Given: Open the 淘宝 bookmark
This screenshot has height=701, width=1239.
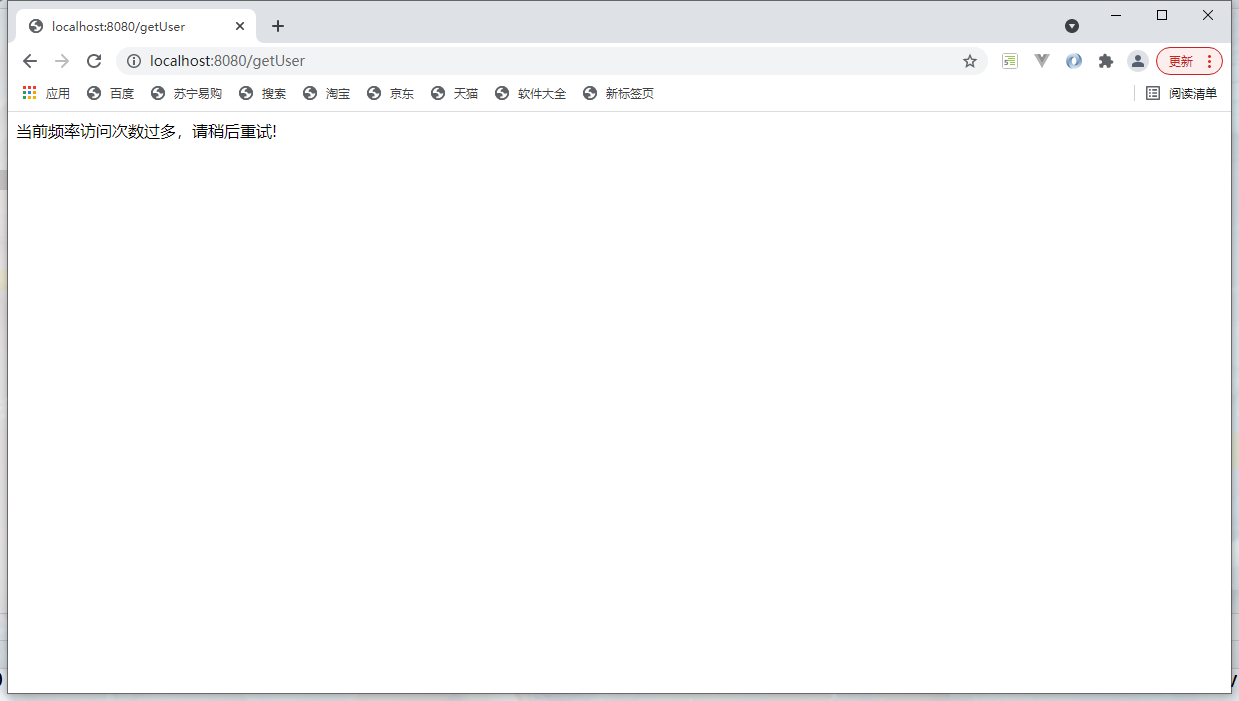Looking at the screenshot, I should pos(326,93).
